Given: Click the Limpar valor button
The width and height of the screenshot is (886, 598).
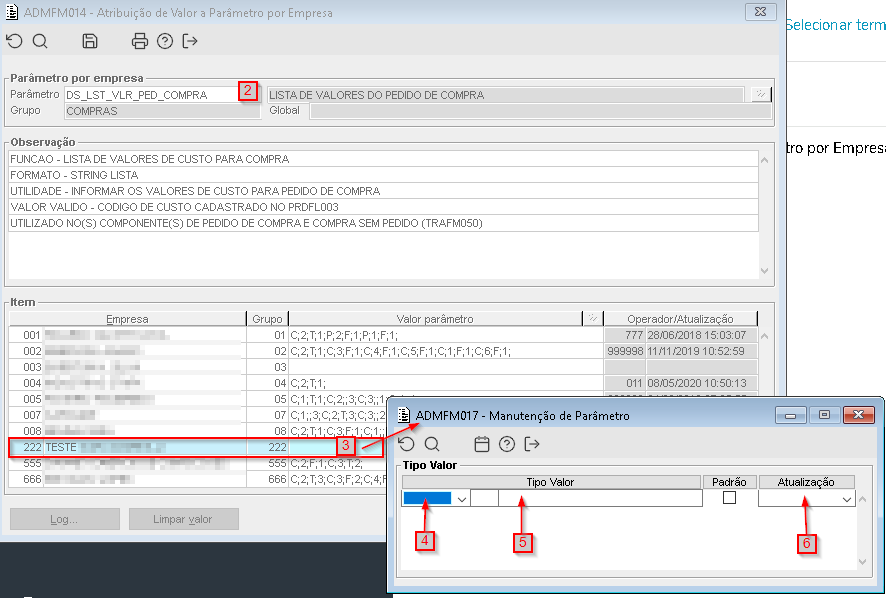Looking at the screenshot, I should click(x=183, y=519).
